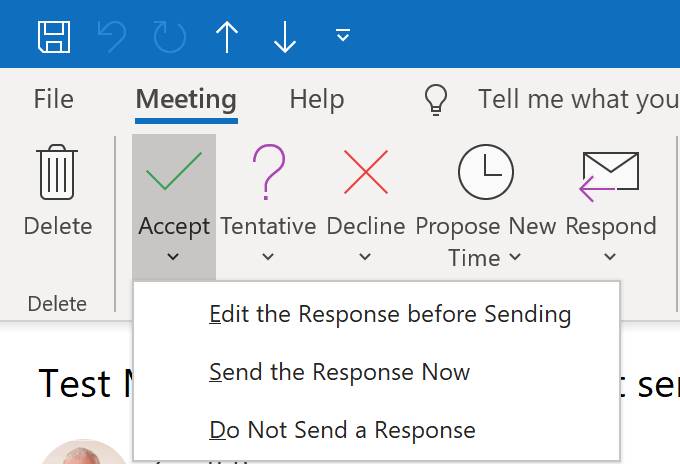Expand the Respond options chevron
Screen dimensions: 680x464
pyautogui.click(x=610, y=257)
